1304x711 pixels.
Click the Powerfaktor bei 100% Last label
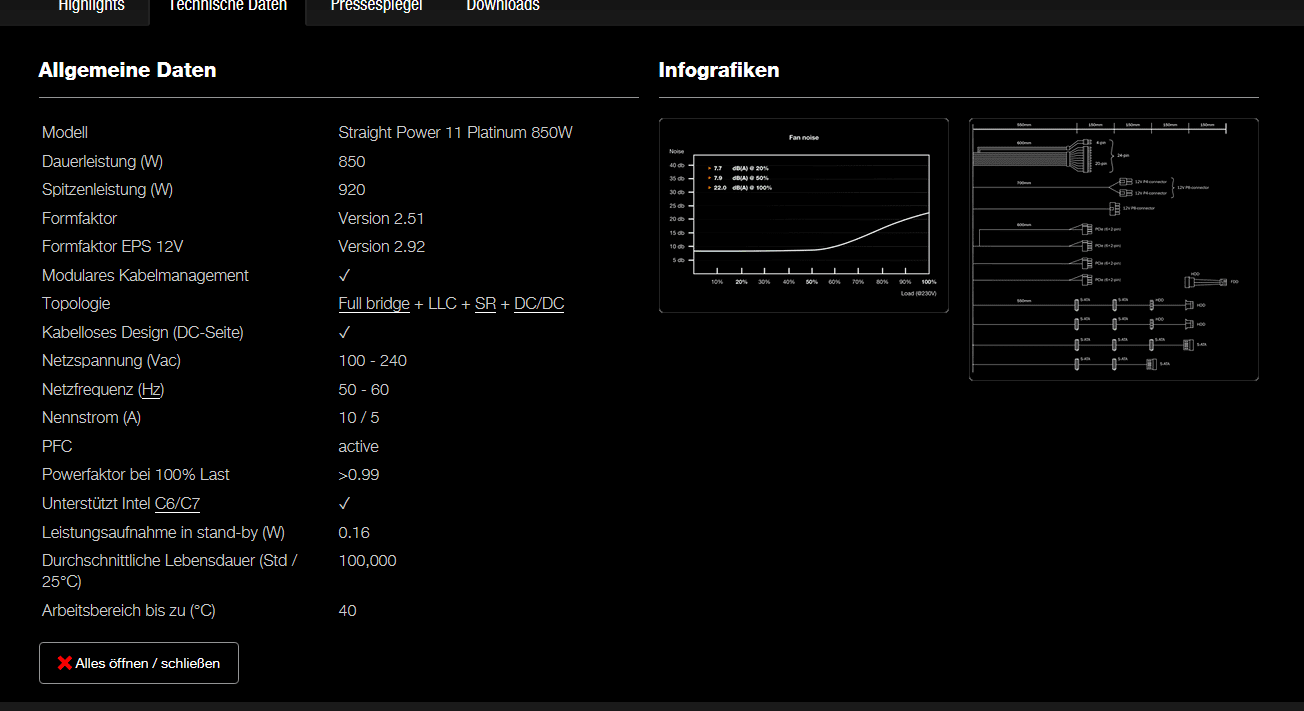tap(136, 475)
